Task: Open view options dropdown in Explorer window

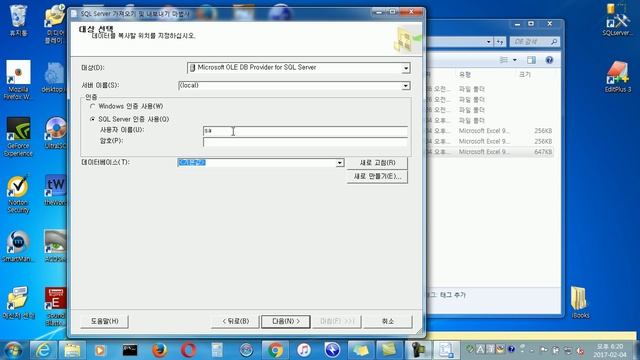Action: pyautogui.click(x=514, y=60)
